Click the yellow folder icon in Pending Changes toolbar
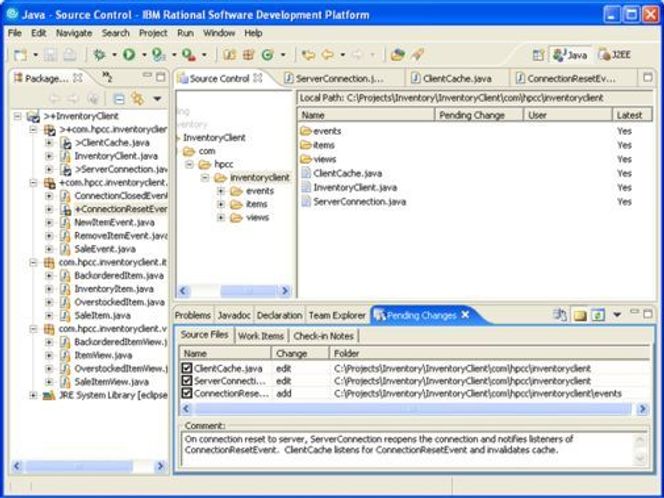This screenshot has width=664, height=498. pos(579,315)
